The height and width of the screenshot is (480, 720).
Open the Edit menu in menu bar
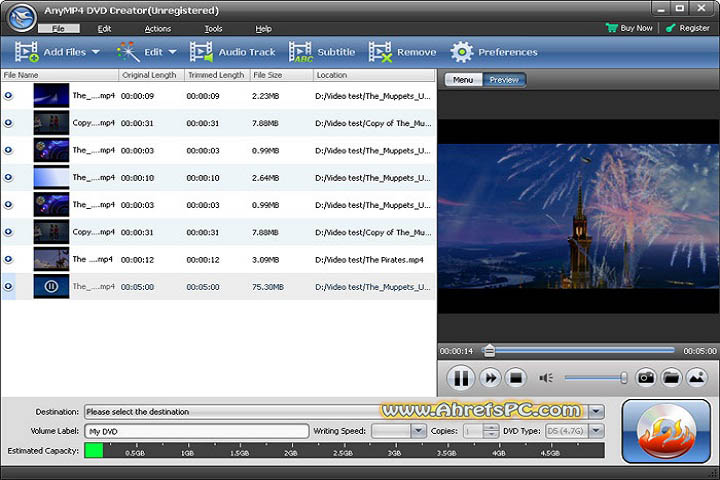click(104, 28)
